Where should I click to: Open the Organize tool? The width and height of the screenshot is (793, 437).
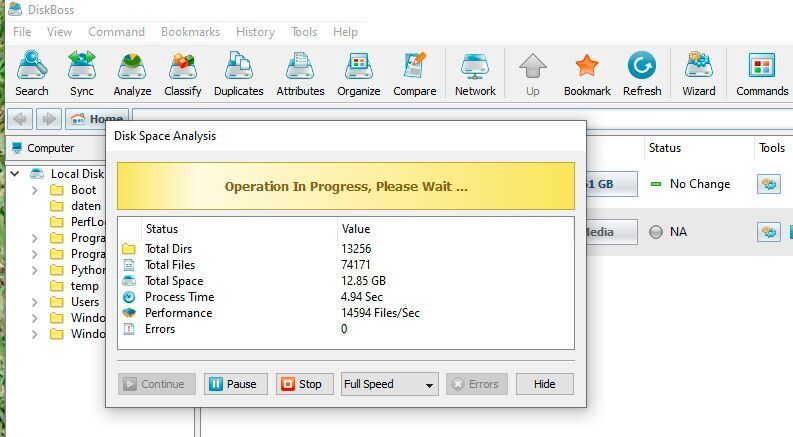pos(359,74)
